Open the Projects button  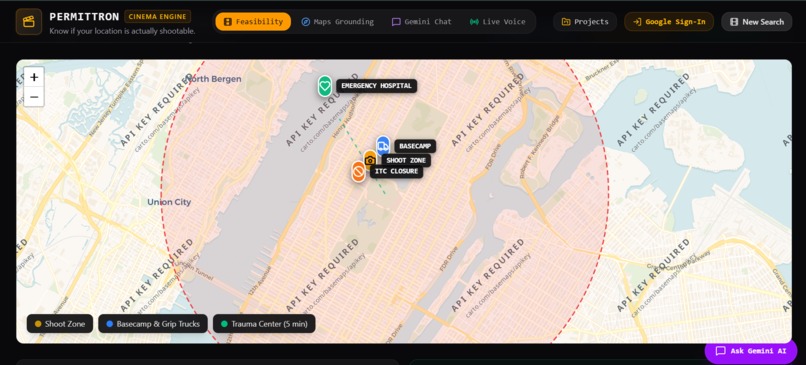click(585, 22)
